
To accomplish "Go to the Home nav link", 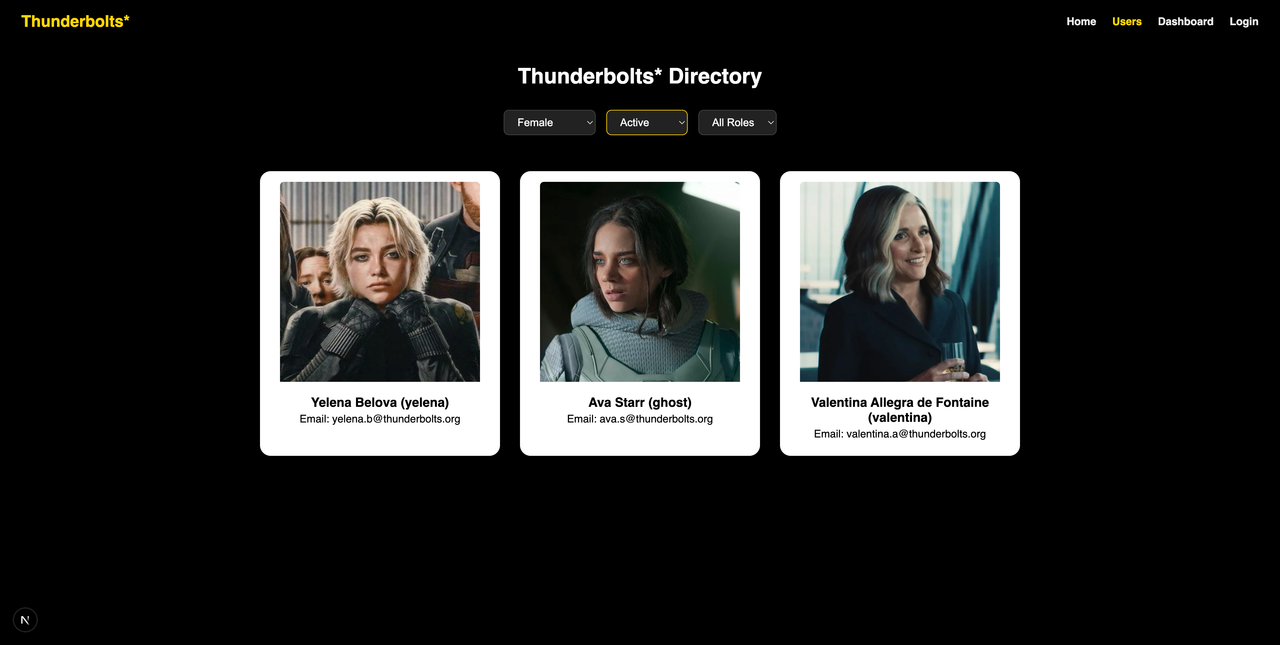I will pyautogui.click(x=1081, y=21).
